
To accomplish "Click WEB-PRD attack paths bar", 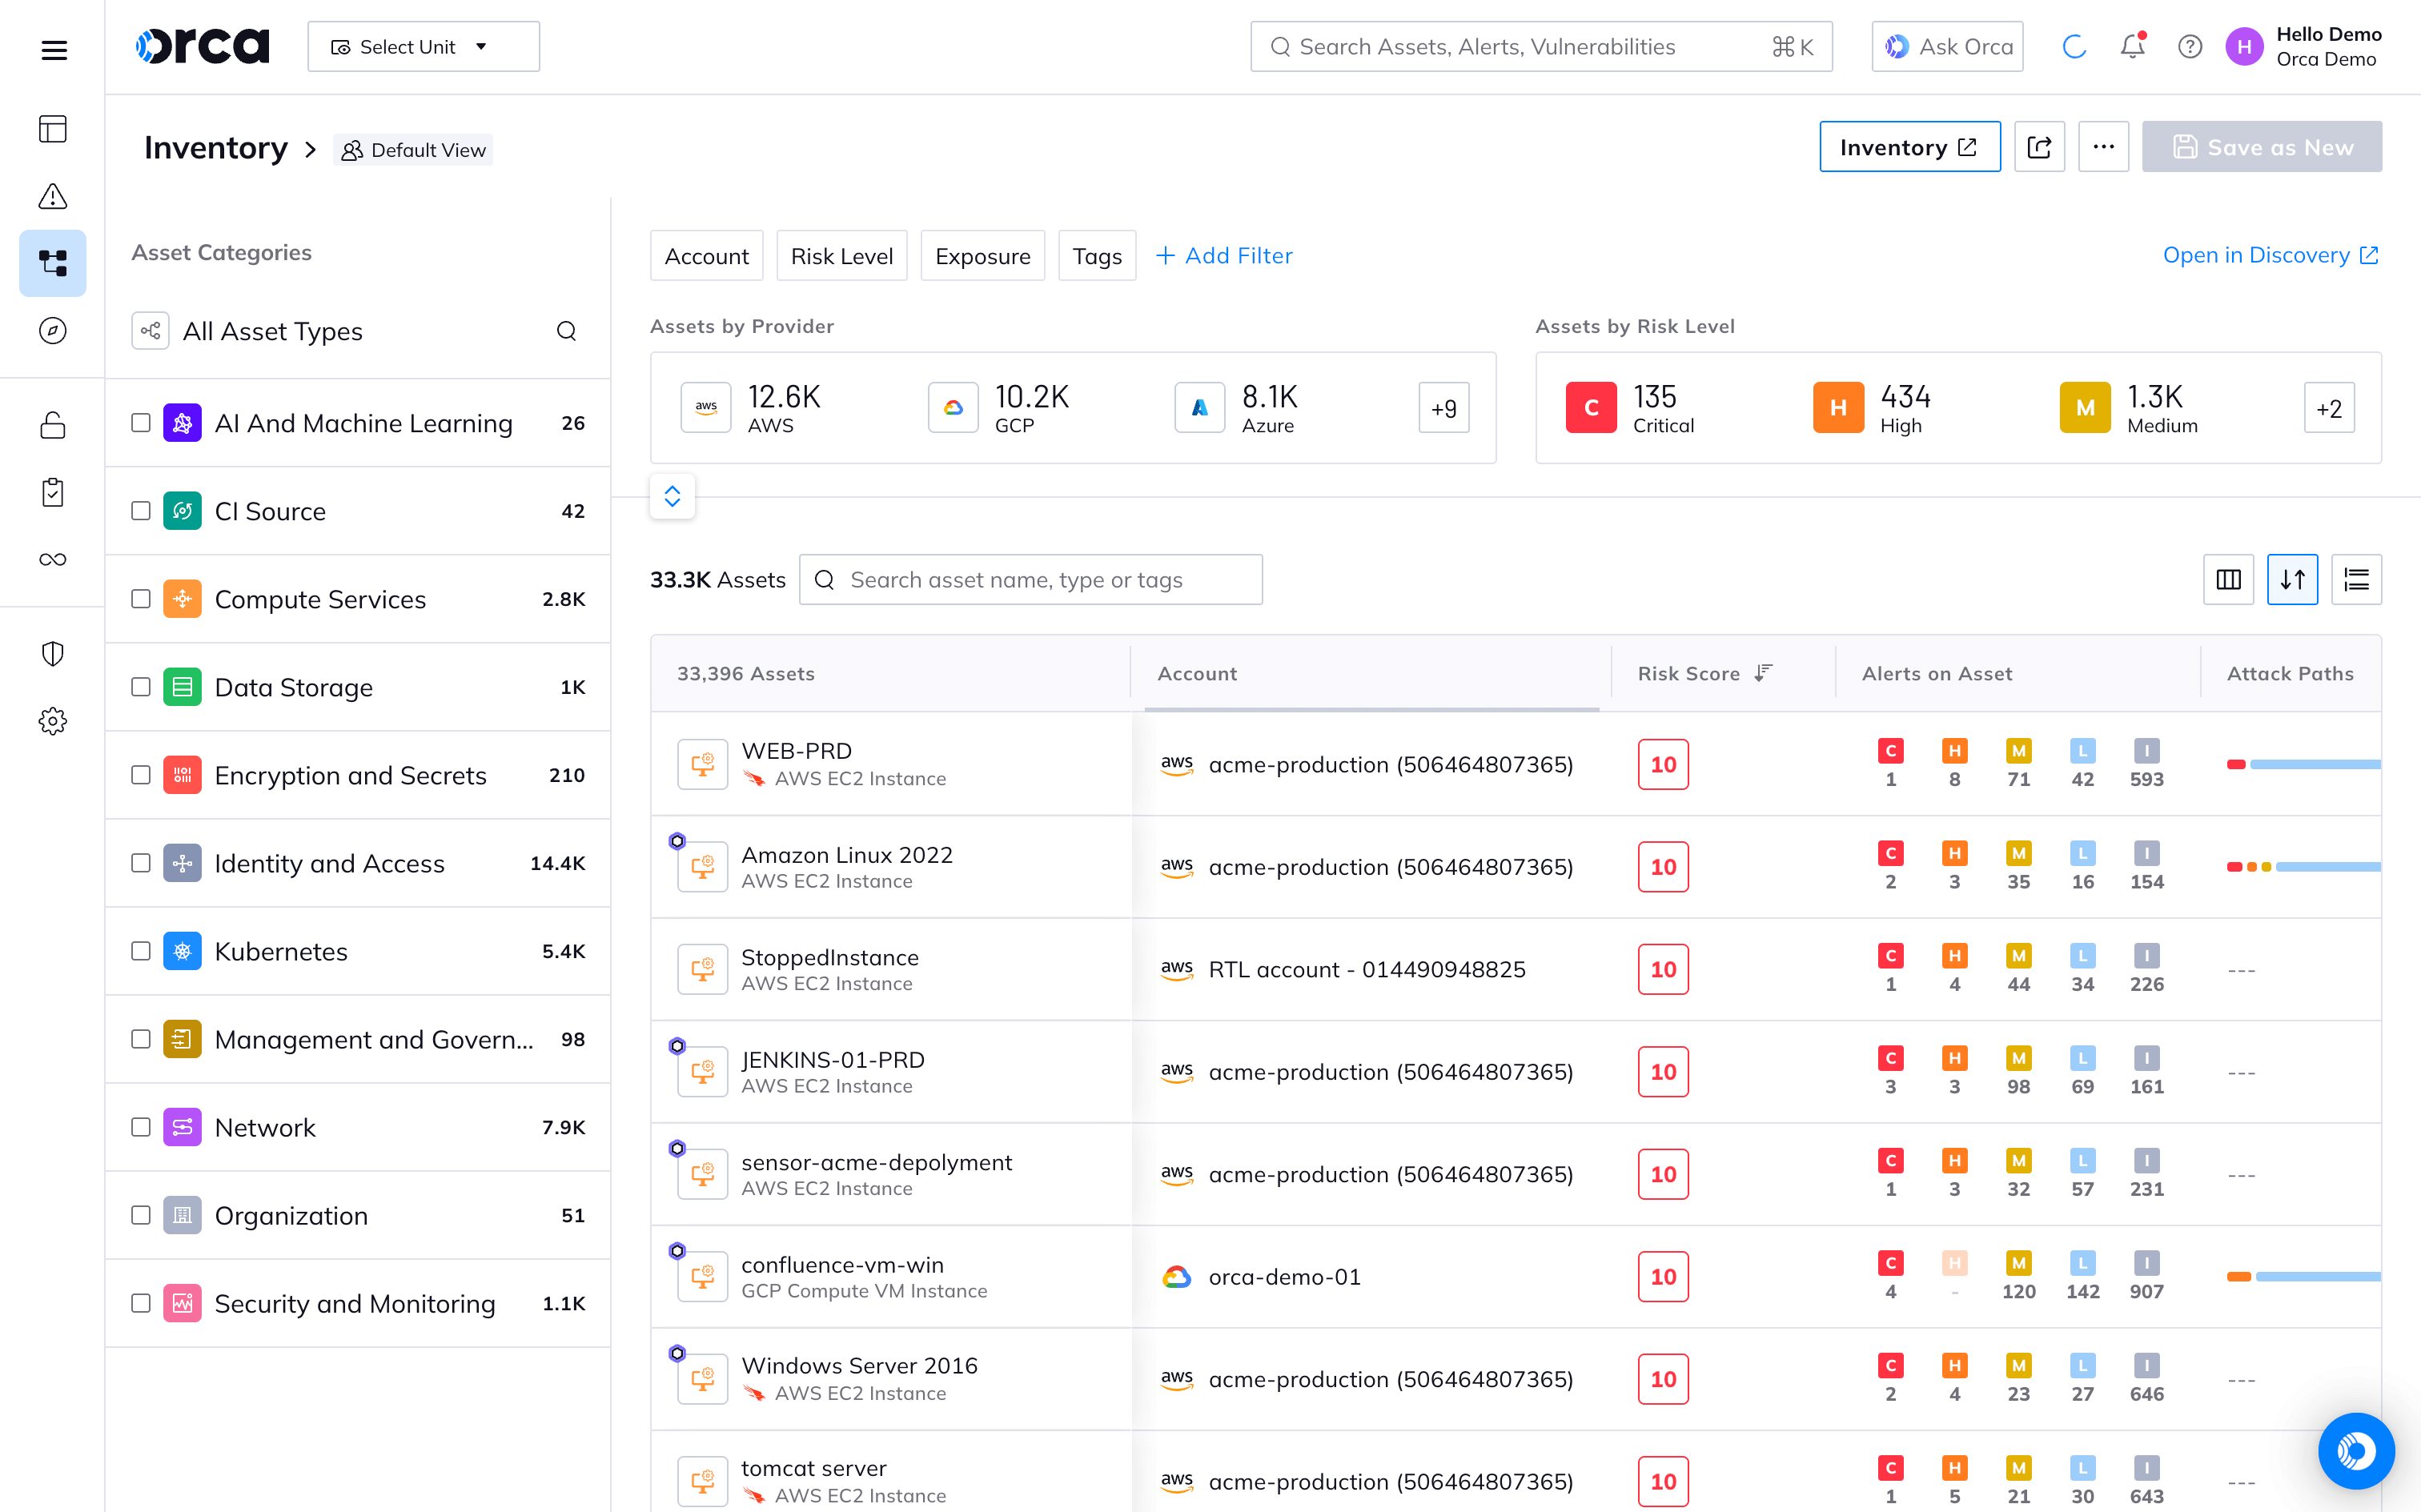I will pos(2303,764).
